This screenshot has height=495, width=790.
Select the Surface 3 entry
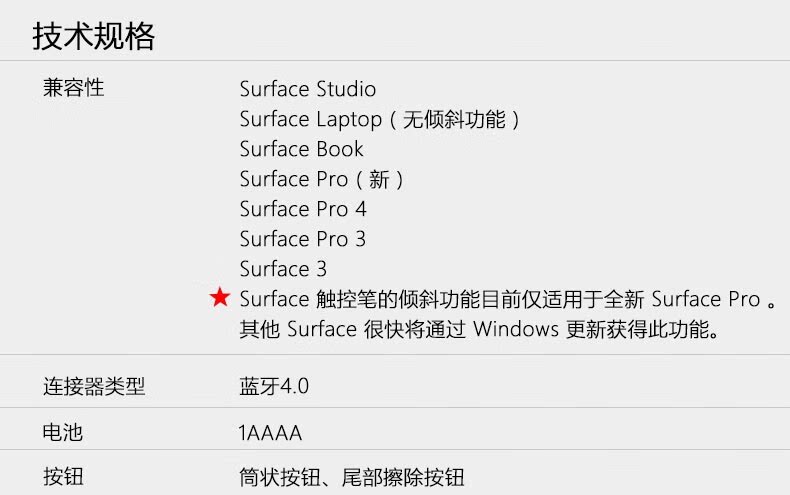pyautogui.click(x=283, y=269)
